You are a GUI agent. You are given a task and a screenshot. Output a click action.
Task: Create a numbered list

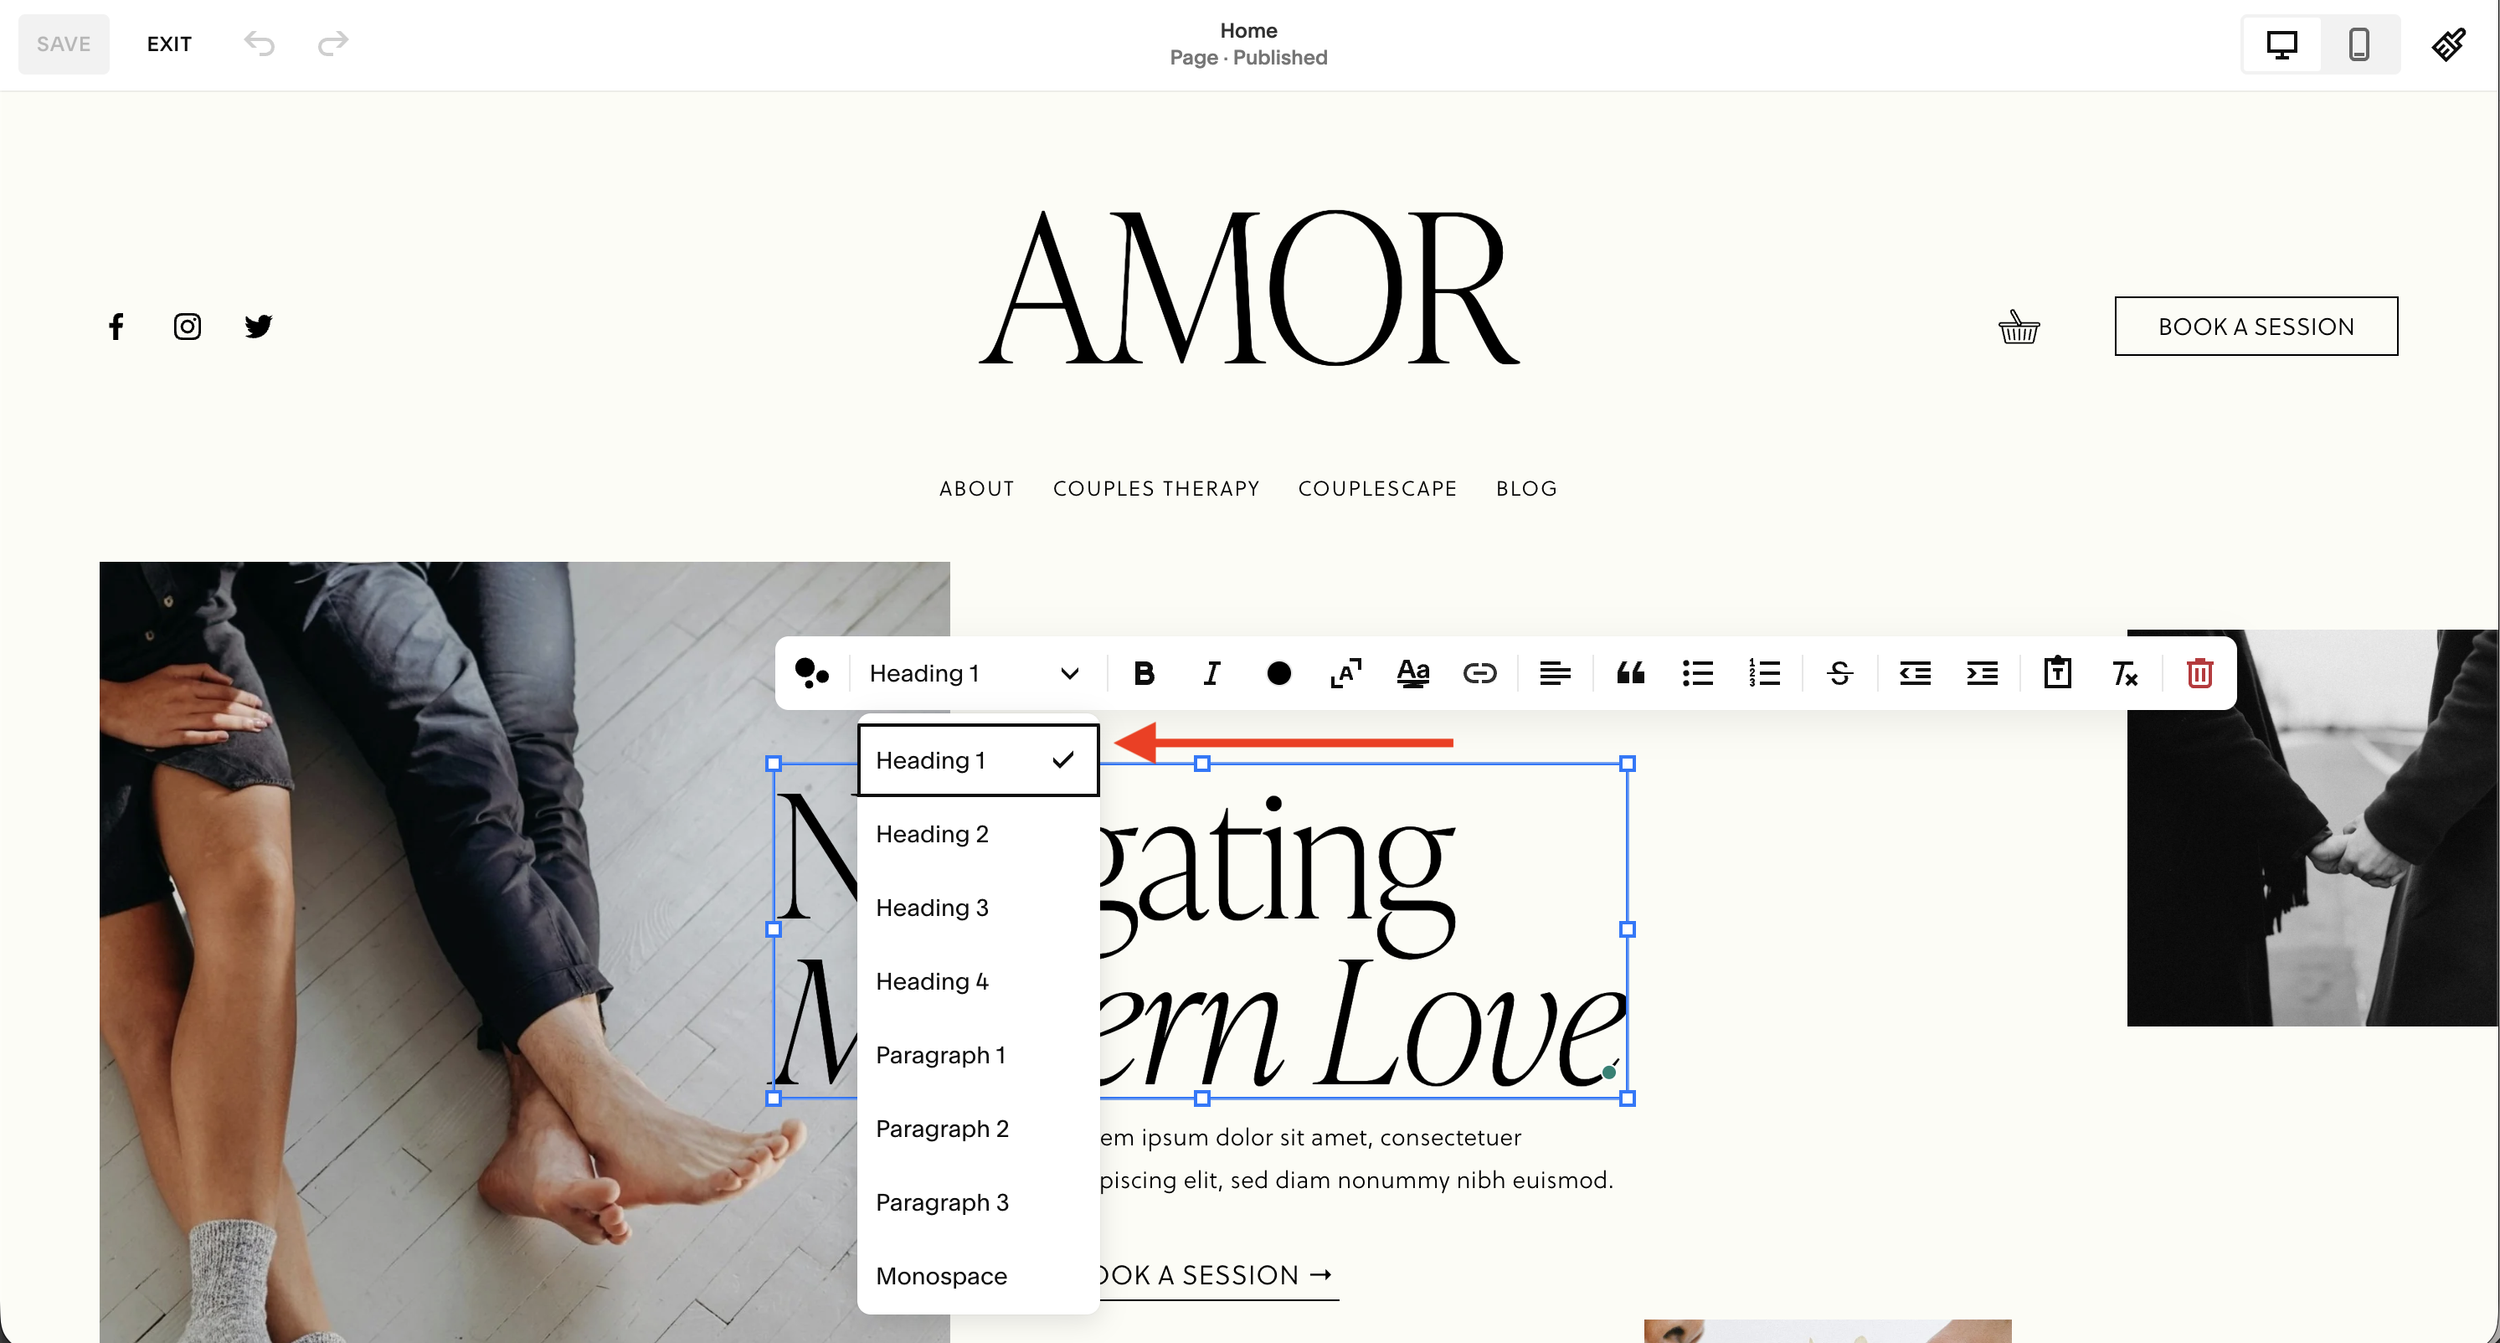(1764, 673)
